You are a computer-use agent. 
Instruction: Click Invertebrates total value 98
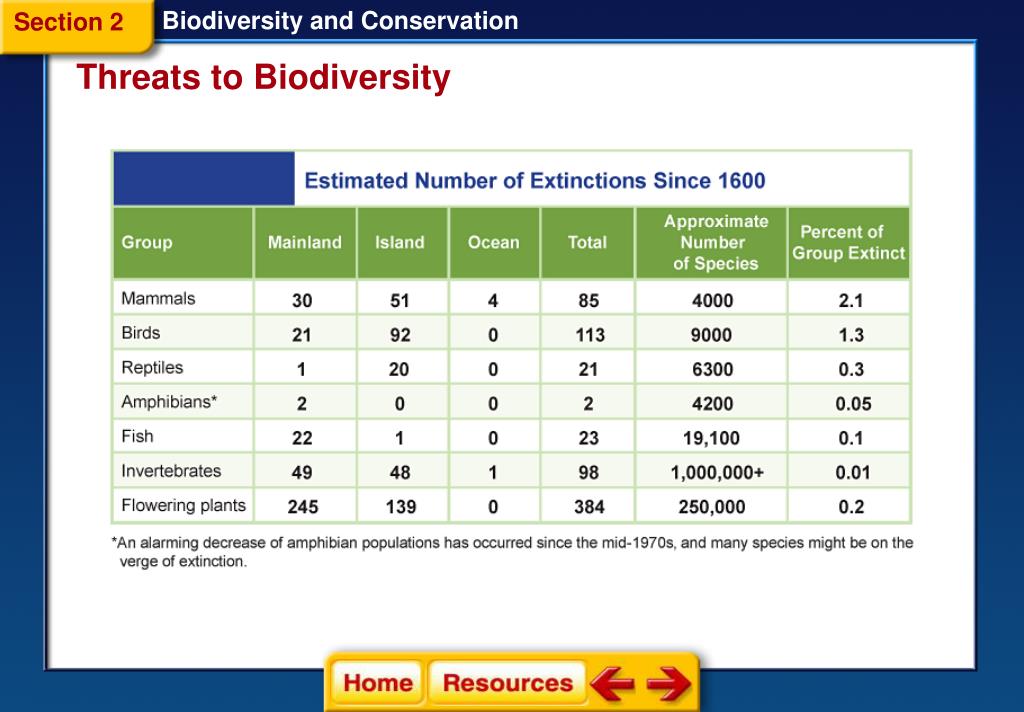[588, 472]
